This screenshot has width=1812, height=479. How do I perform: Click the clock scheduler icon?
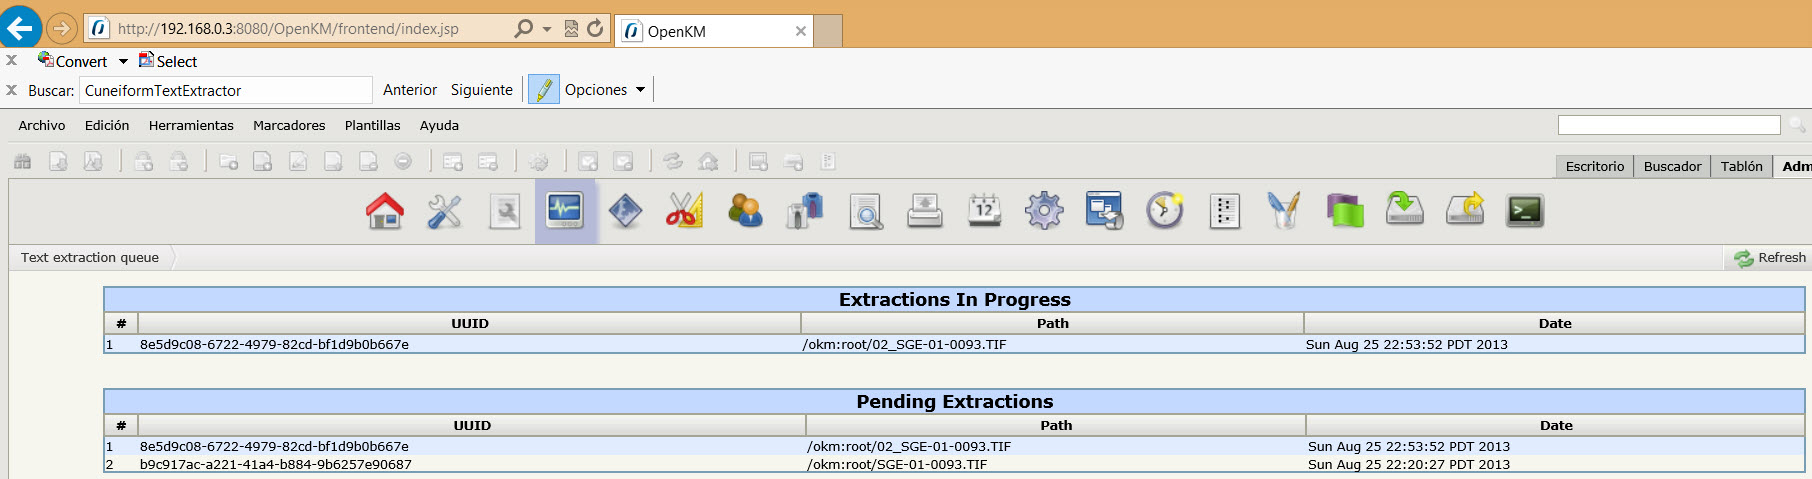tap(1165, 211)
